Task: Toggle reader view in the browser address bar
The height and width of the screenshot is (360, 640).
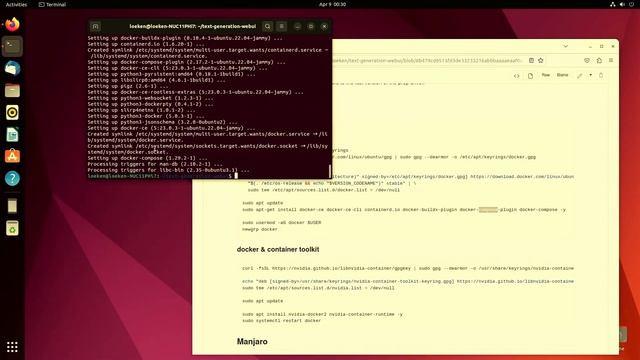Action: [531, 60]
